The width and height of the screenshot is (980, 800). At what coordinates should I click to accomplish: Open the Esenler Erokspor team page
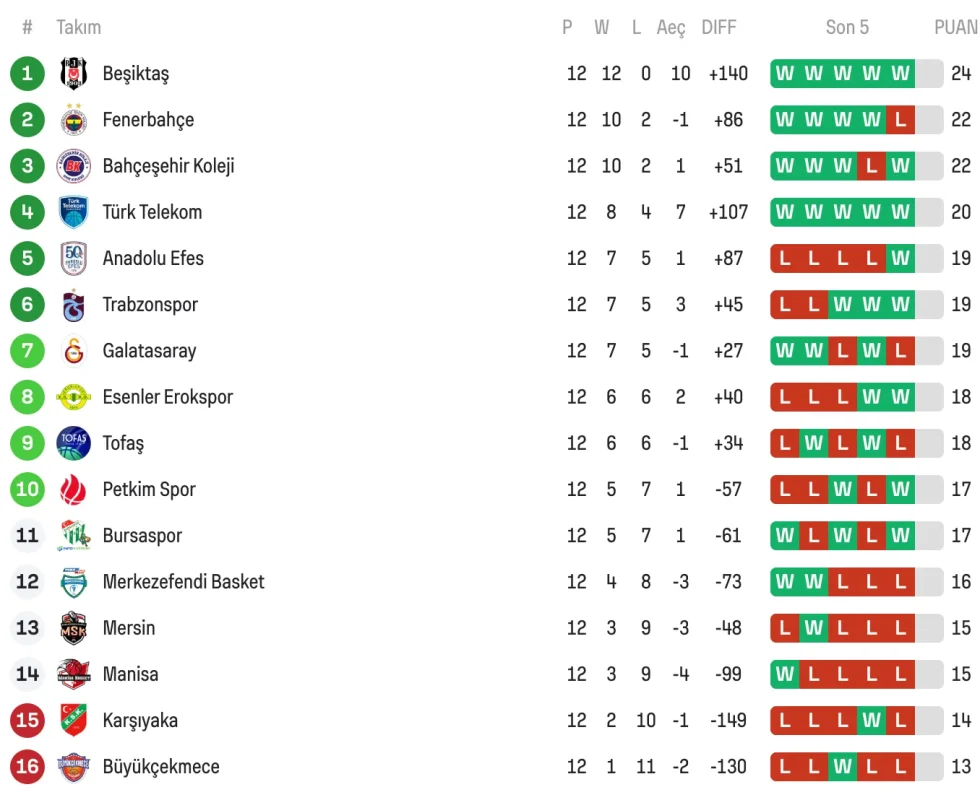point(167,397)
